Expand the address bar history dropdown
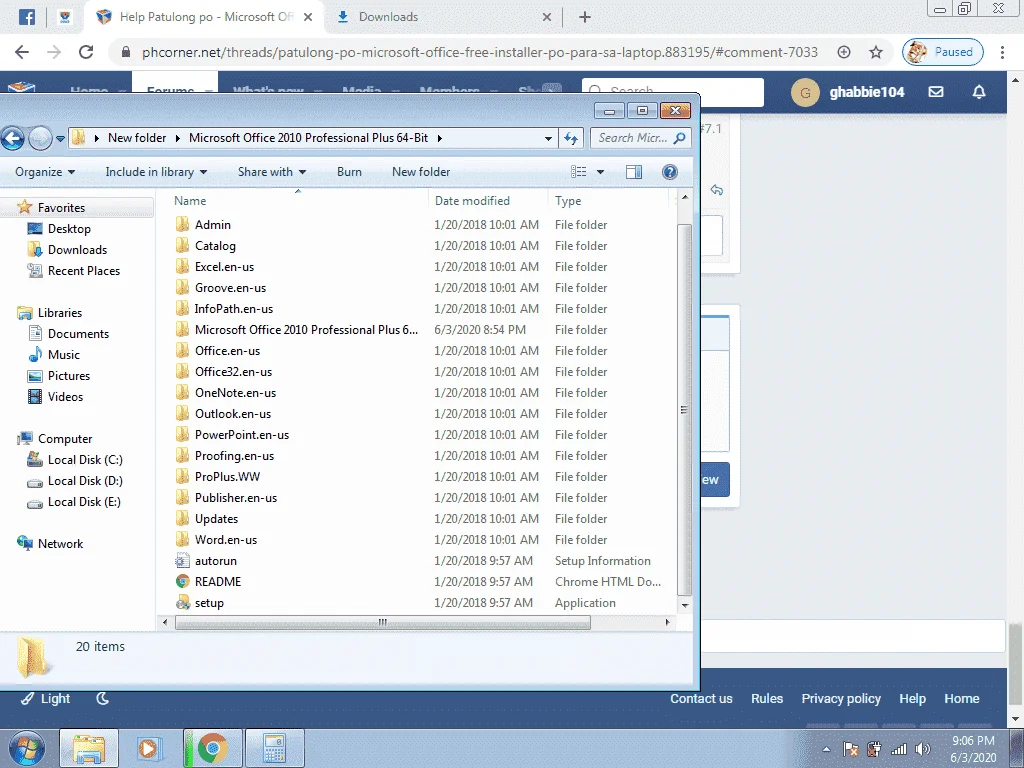The image size is (1024, 768). 548,138
